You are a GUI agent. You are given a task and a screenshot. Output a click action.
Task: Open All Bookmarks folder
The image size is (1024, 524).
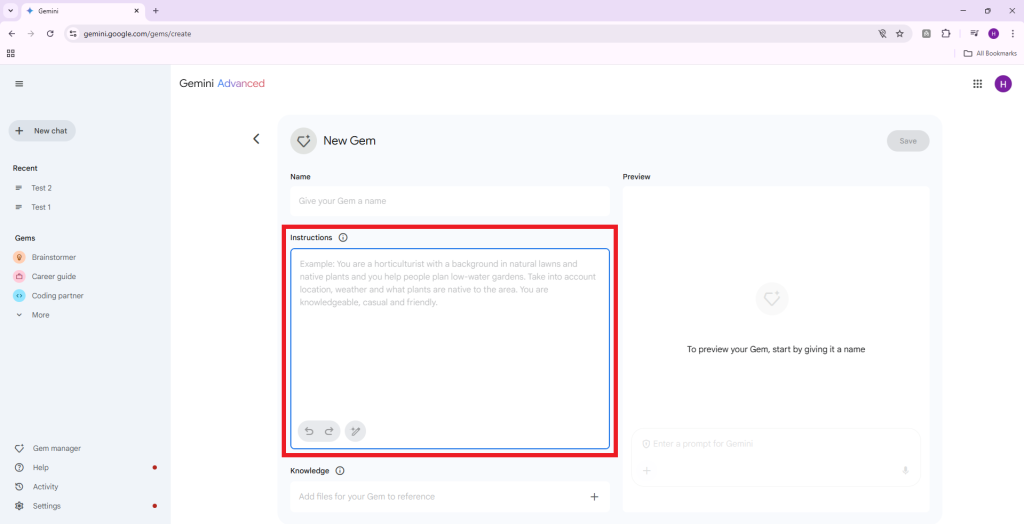[990, 54]
